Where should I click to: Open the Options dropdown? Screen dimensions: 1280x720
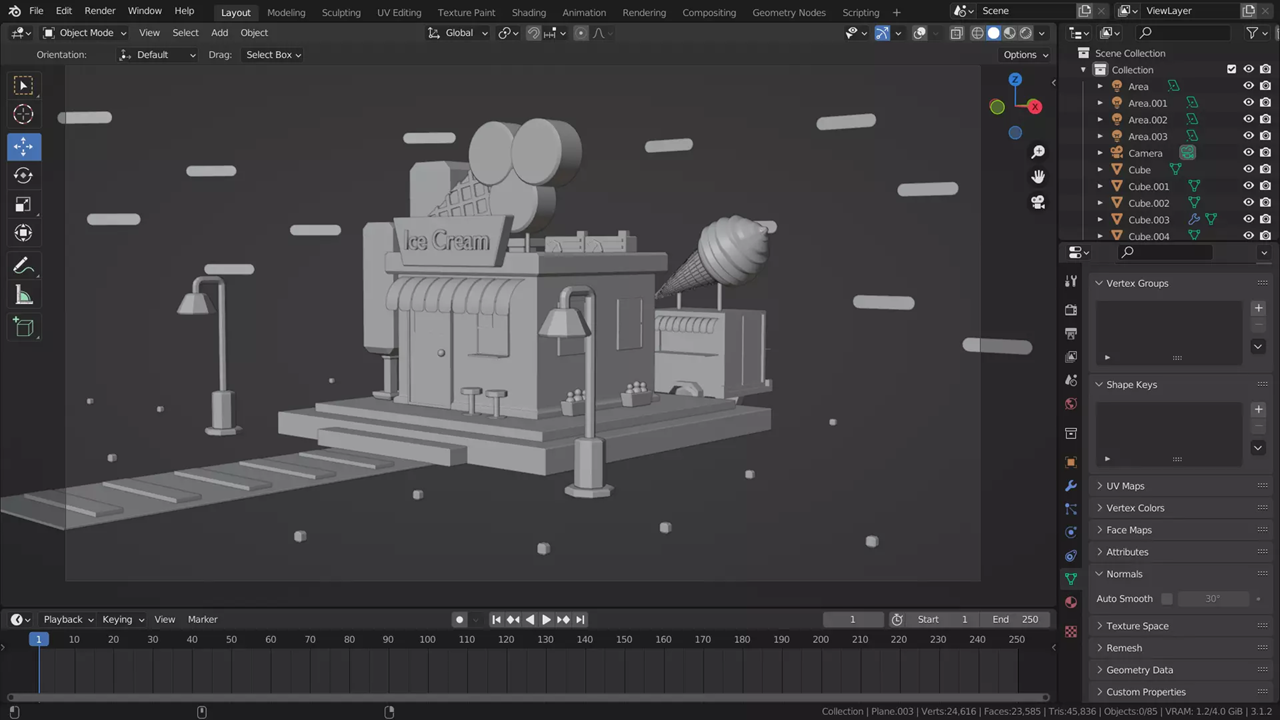(1025, 55)
